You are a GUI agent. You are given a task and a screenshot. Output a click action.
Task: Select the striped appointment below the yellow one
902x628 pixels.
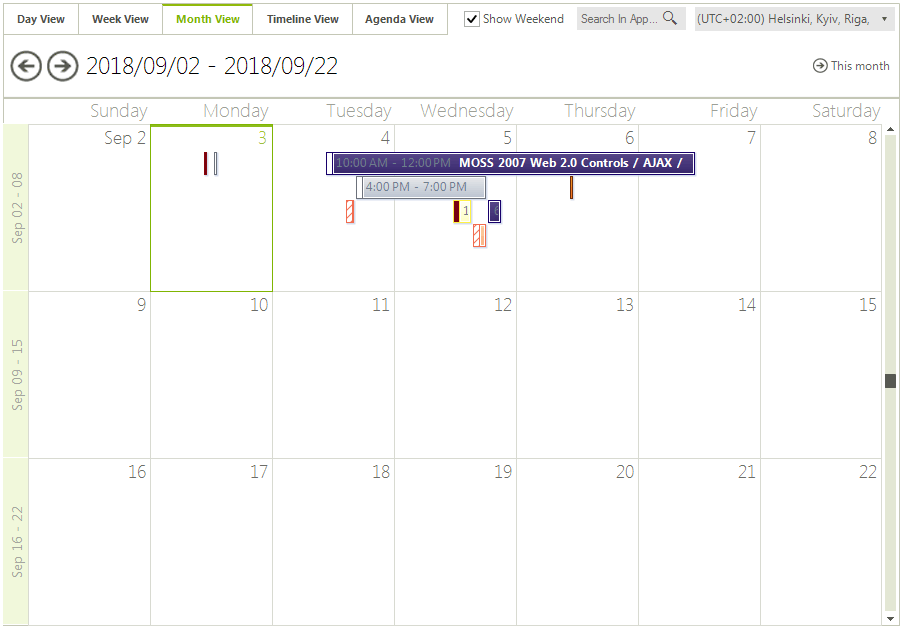coord(480,236)
